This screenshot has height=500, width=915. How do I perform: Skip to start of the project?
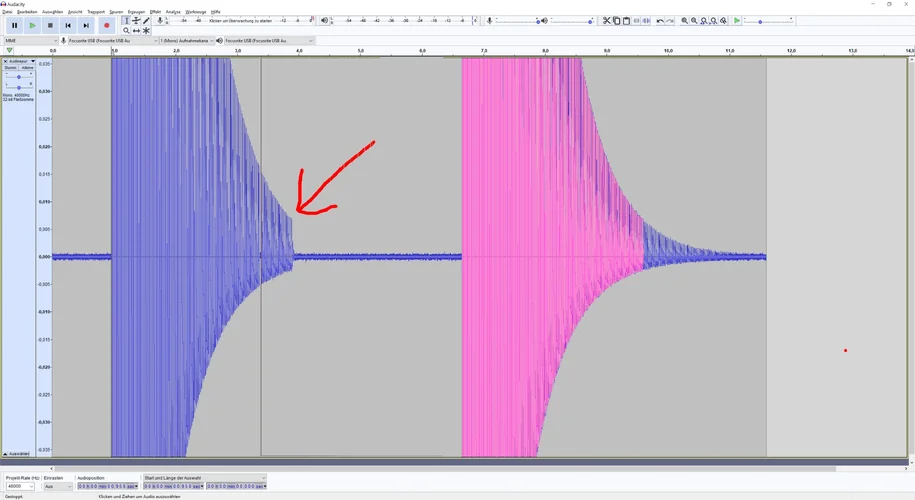pos(68,26)
